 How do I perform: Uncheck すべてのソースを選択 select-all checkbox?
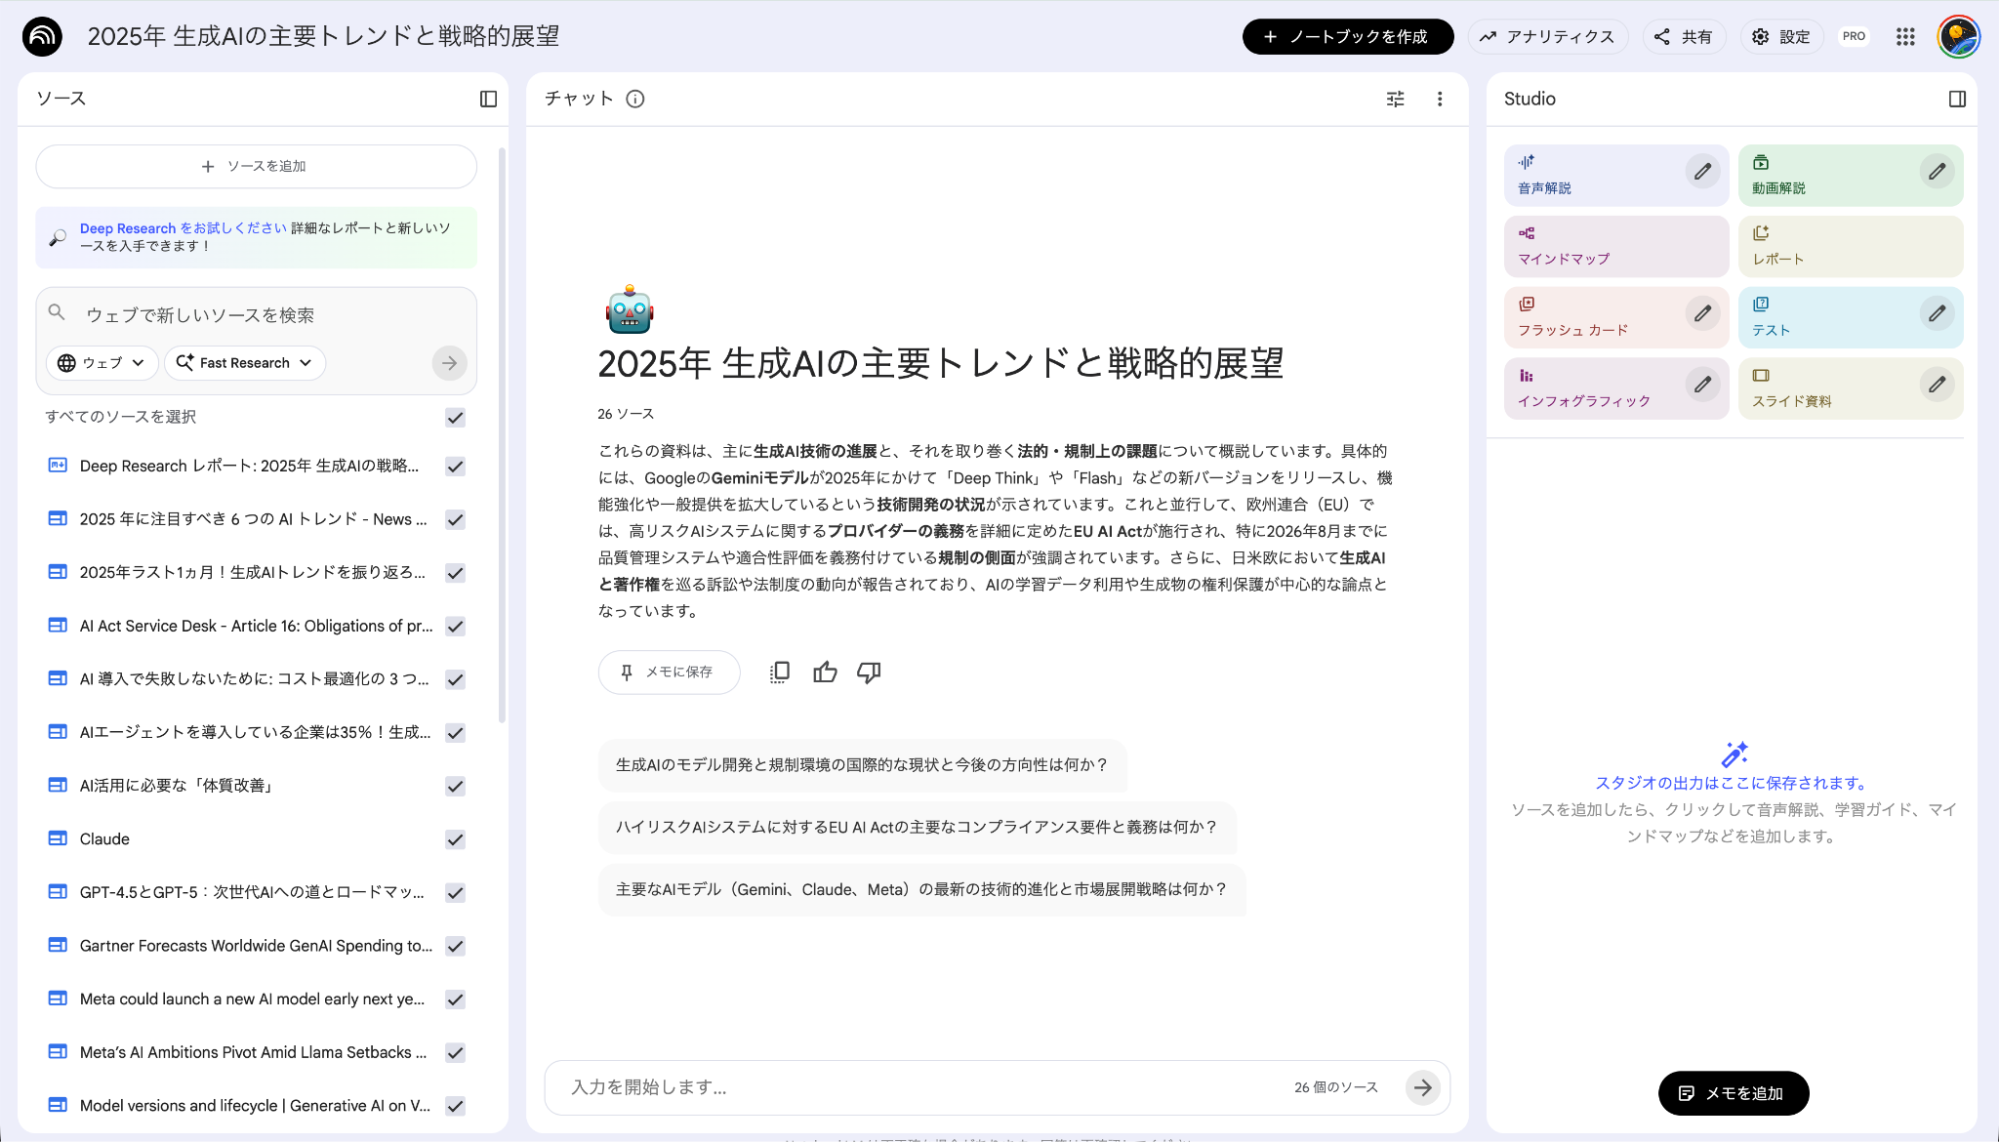(455, 418)
